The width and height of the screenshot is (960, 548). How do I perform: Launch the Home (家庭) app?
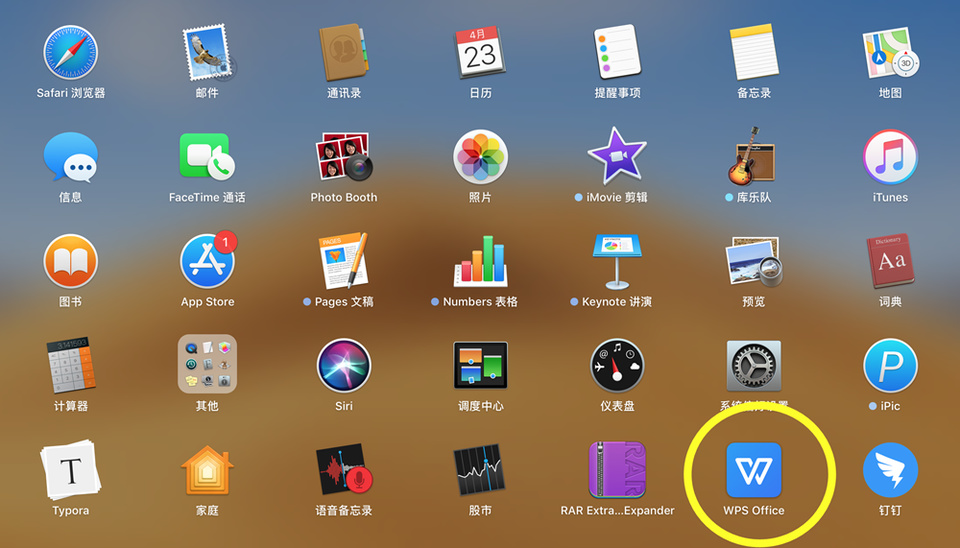(x=208, y=470)
